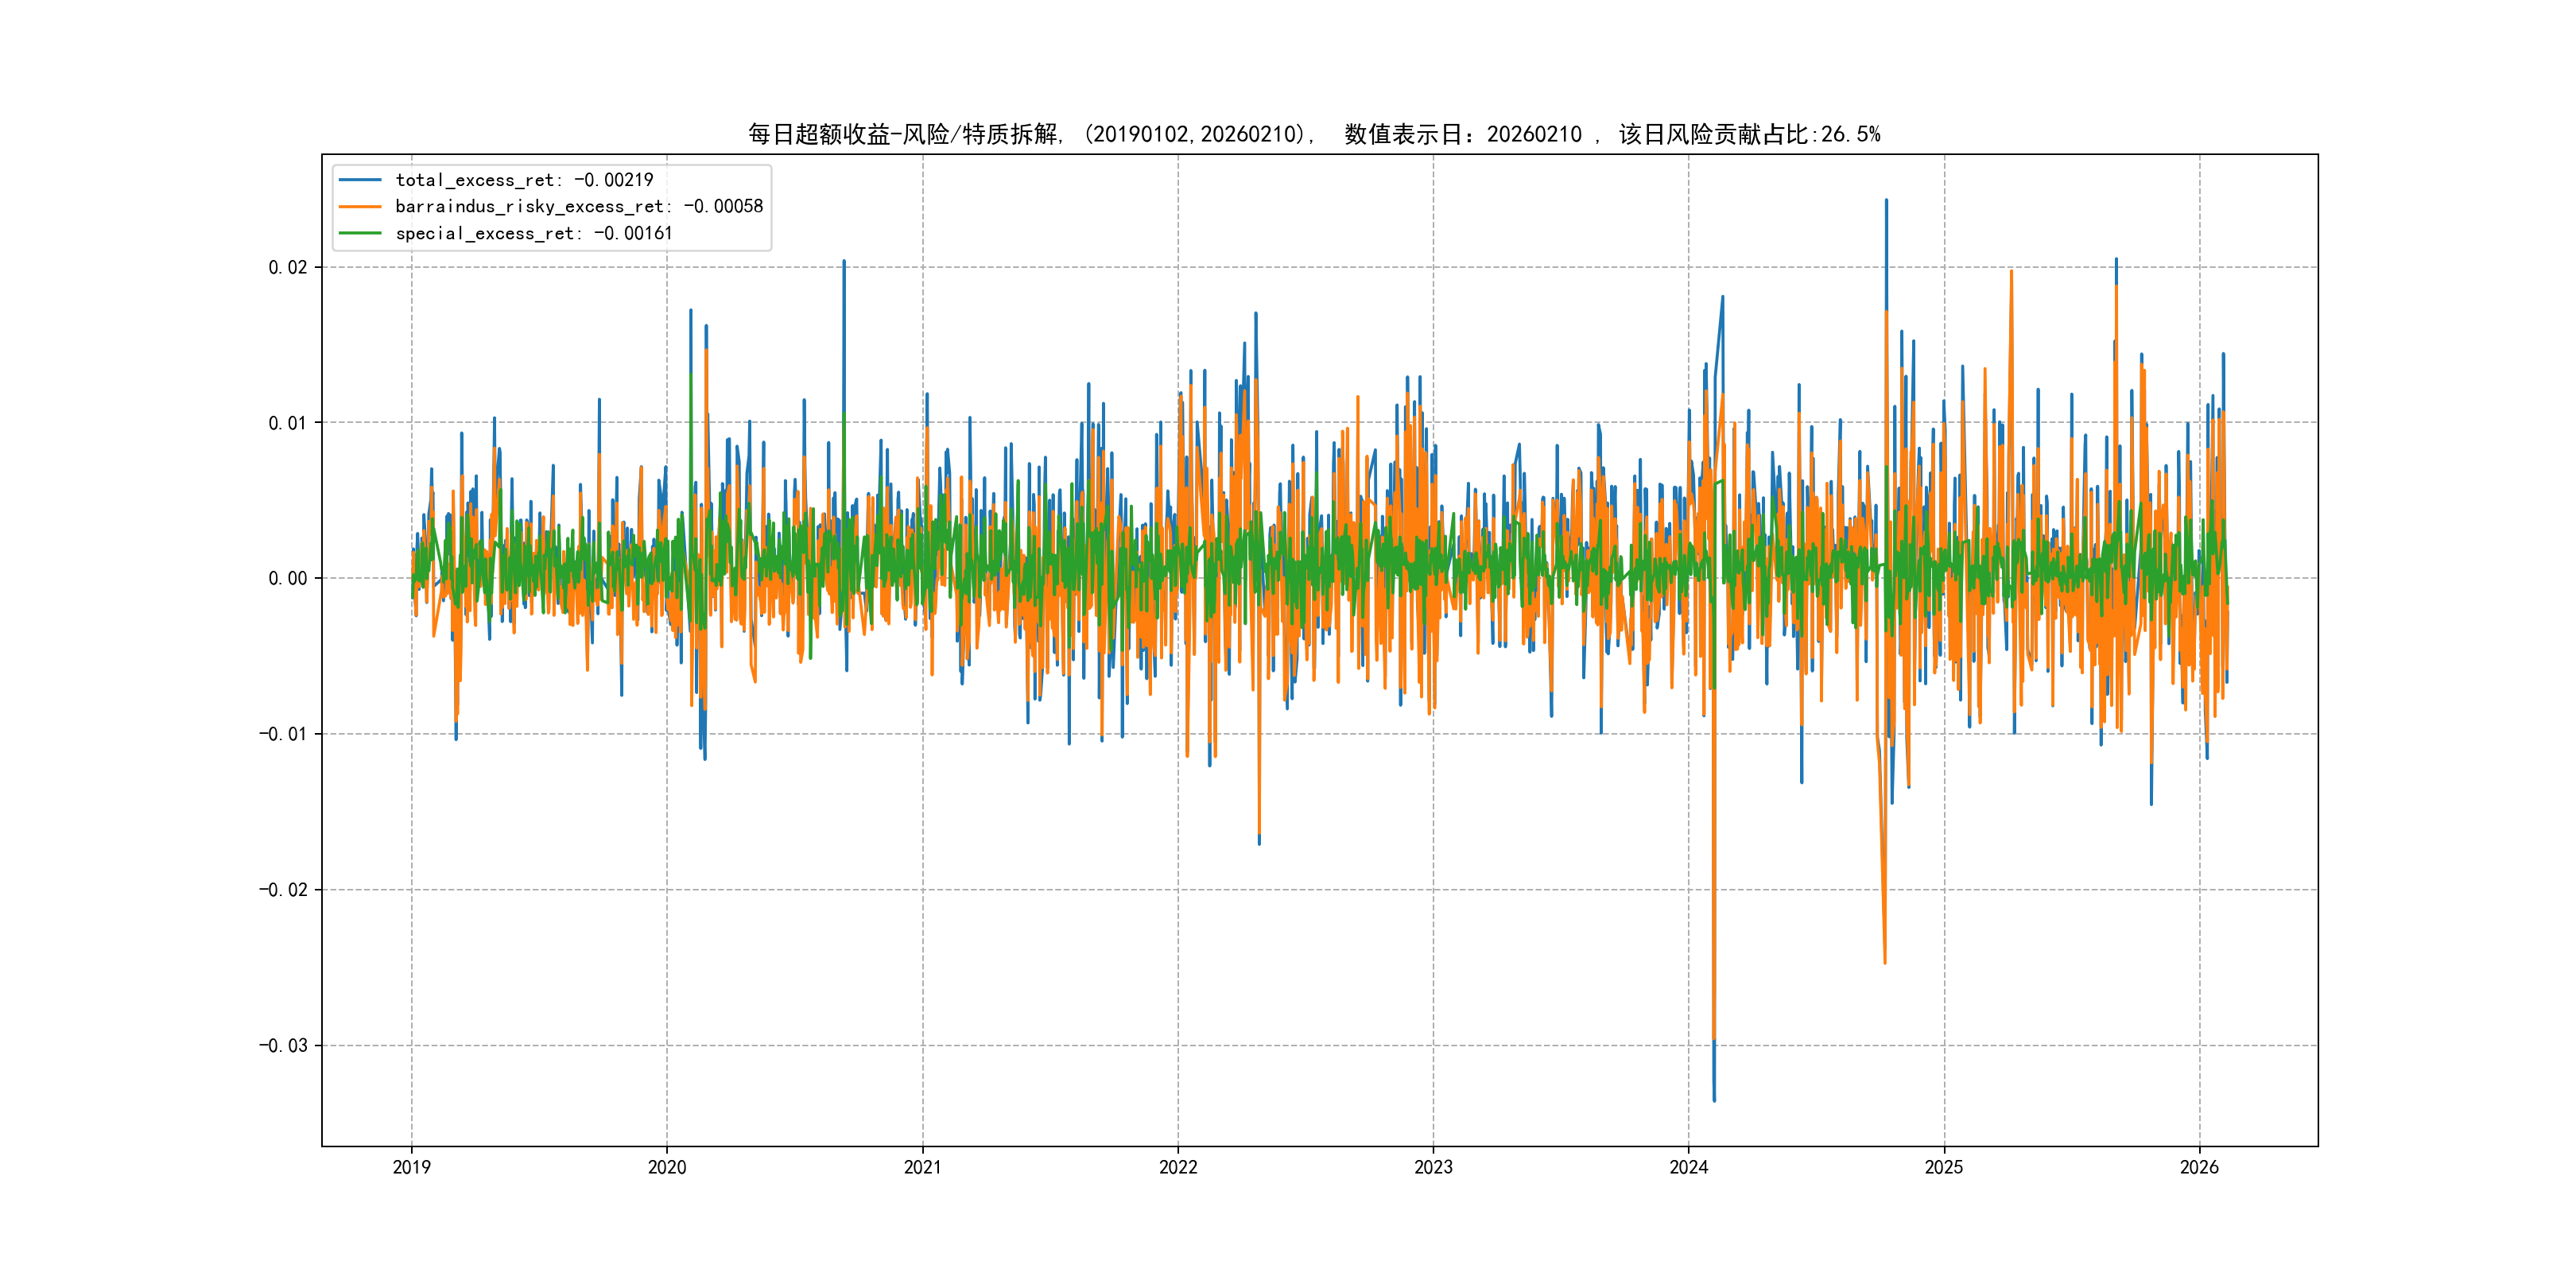The image size is (2576, 1288).
Task: Select the special_excess_ret legend label
Action: 534,233
